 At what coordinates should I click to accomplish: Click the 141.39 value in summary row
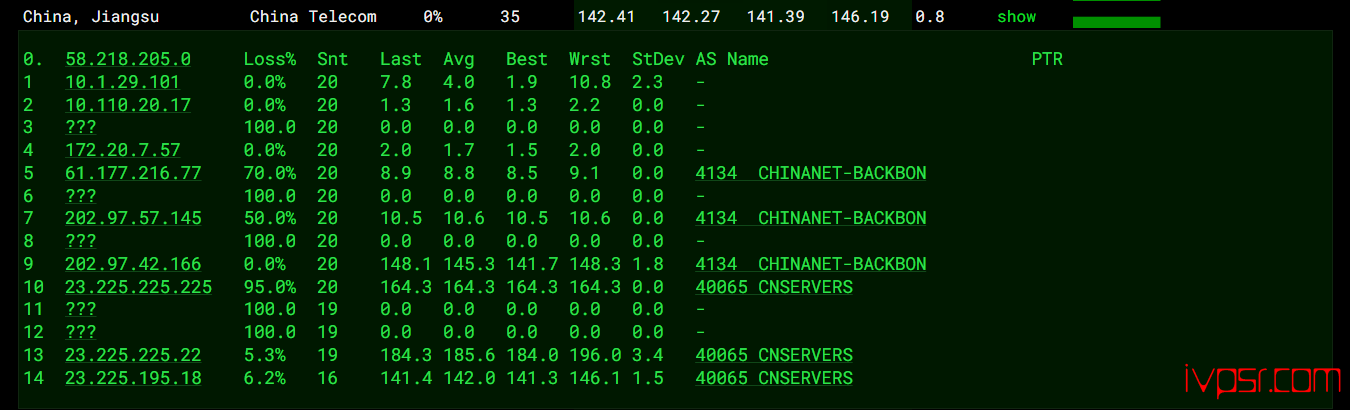(778, 17)
